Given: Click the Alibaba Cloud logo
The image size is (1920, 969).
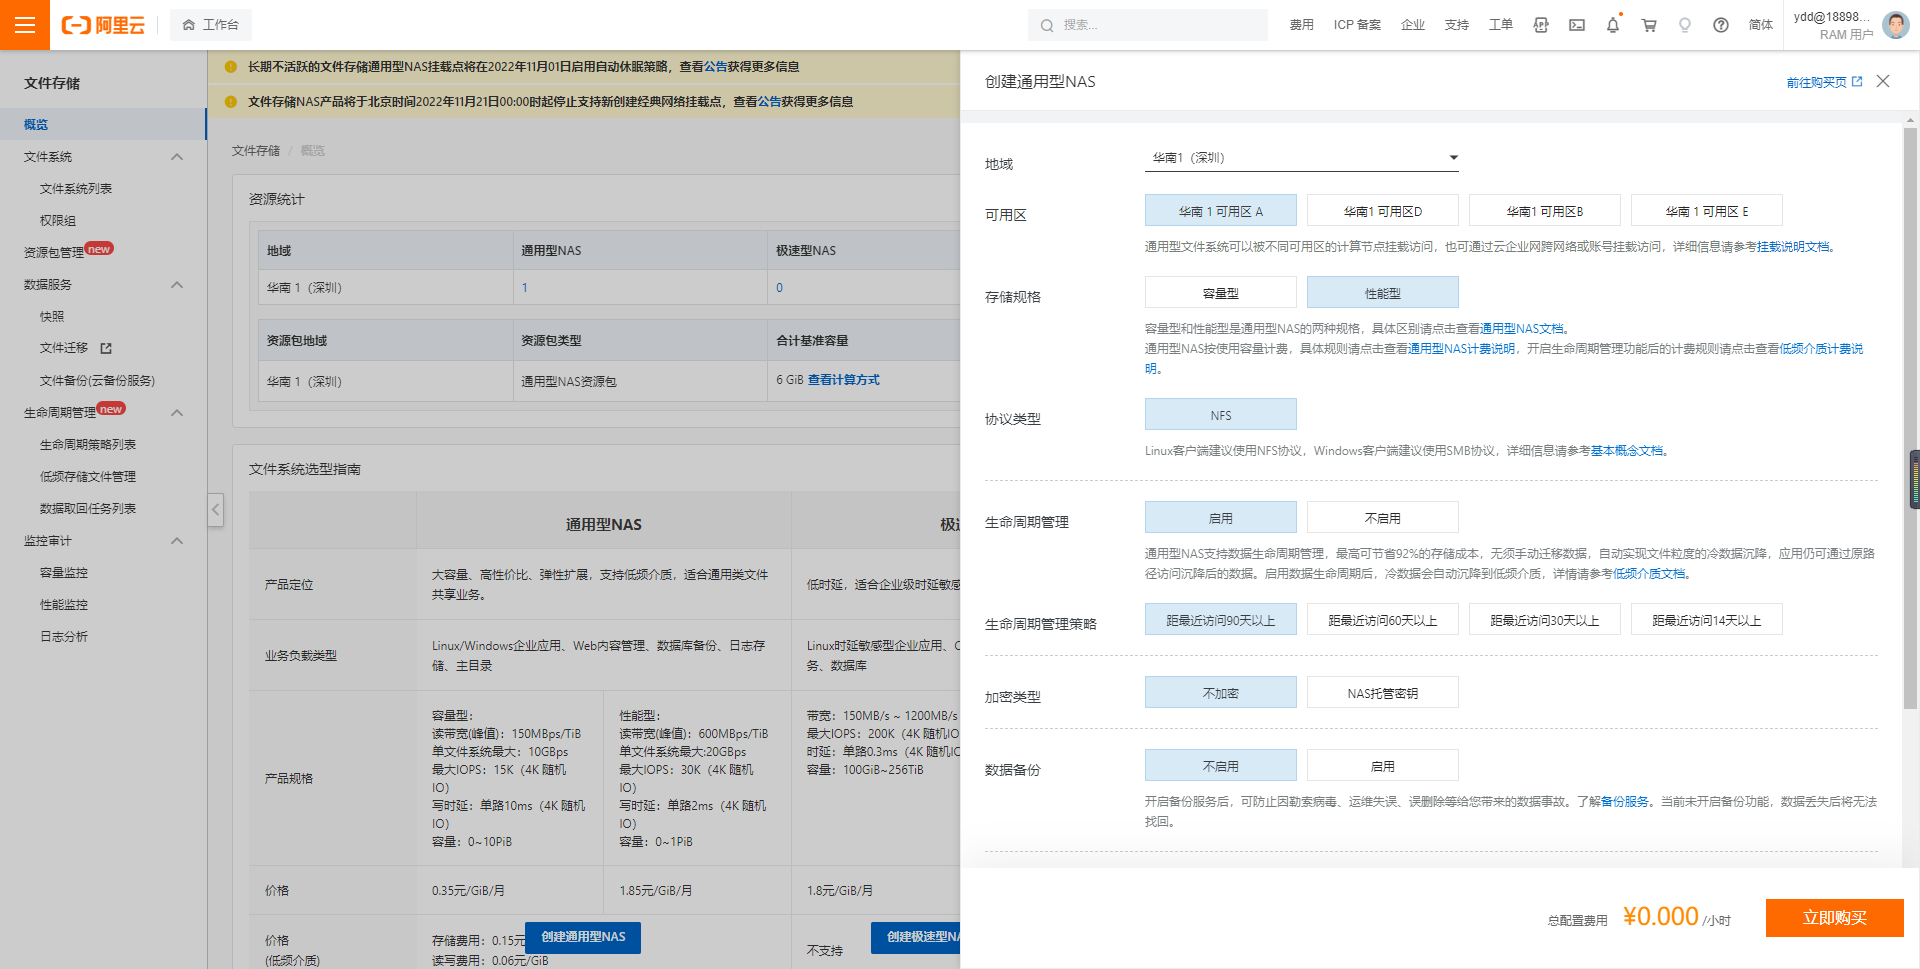Looking at the screenshot, I should (x=103, y=25).
